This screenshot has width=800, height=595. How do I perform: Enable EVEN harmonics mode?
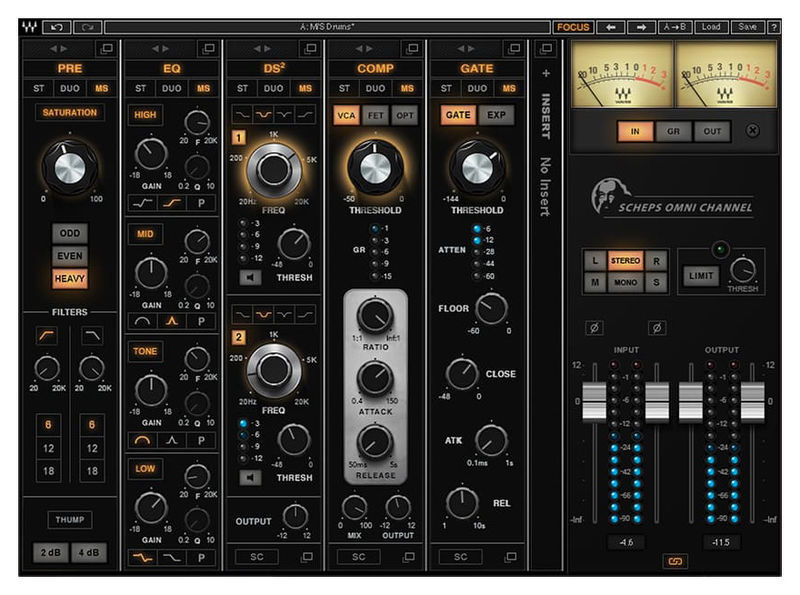(x=70, y=256)
